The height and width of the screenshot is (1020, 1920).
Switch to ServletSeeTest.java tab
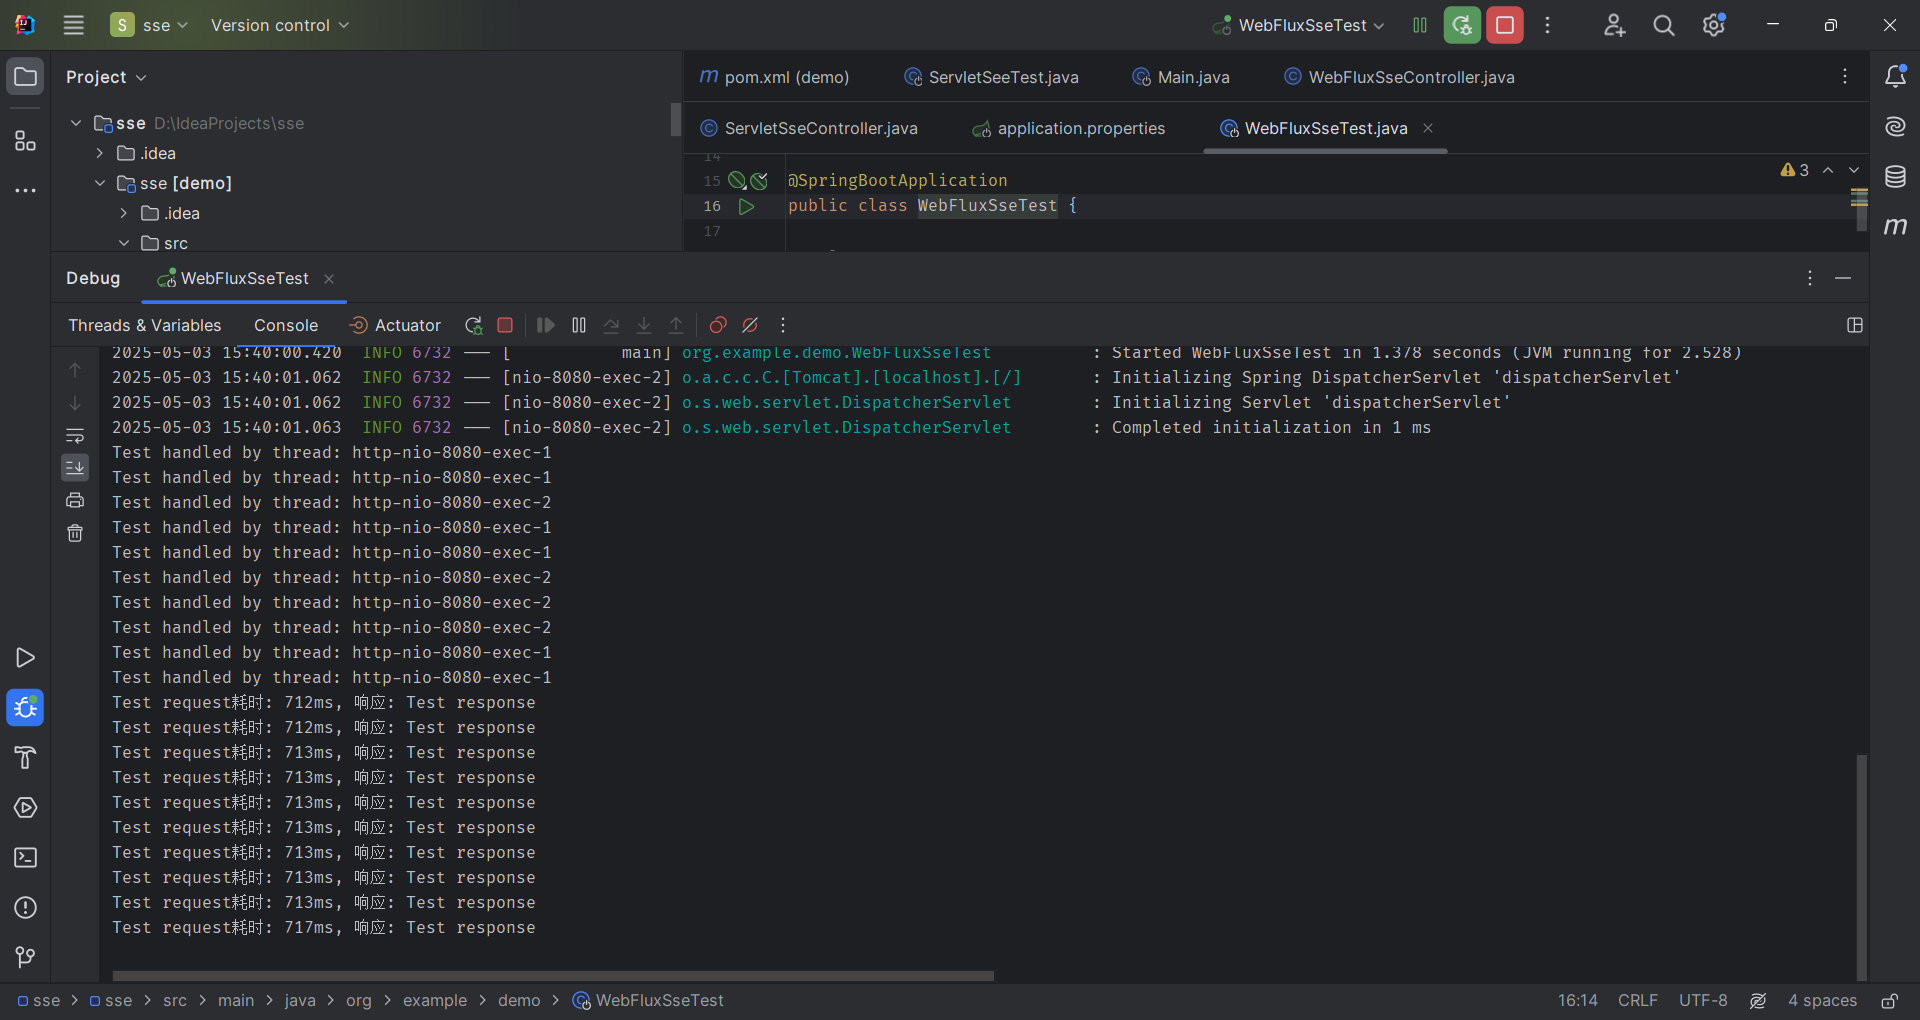(991, 77)
